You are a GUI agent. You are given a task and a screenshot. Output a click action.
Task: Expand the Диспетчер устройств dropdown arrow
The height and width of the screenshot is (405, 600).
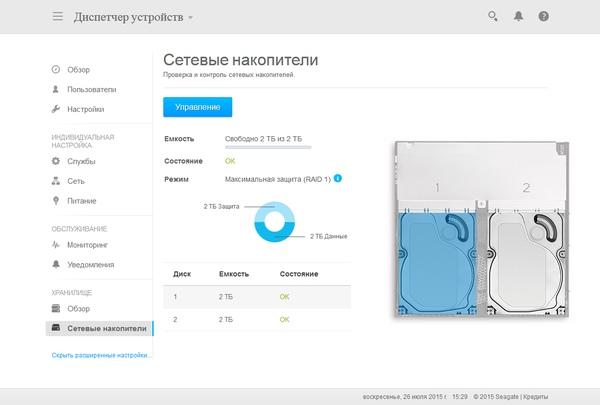191,18
